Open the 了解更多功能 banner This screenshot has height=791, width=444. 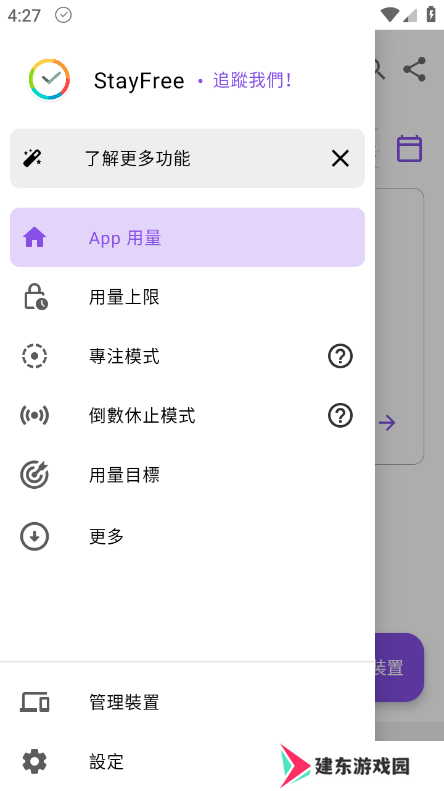coord(187,158)
